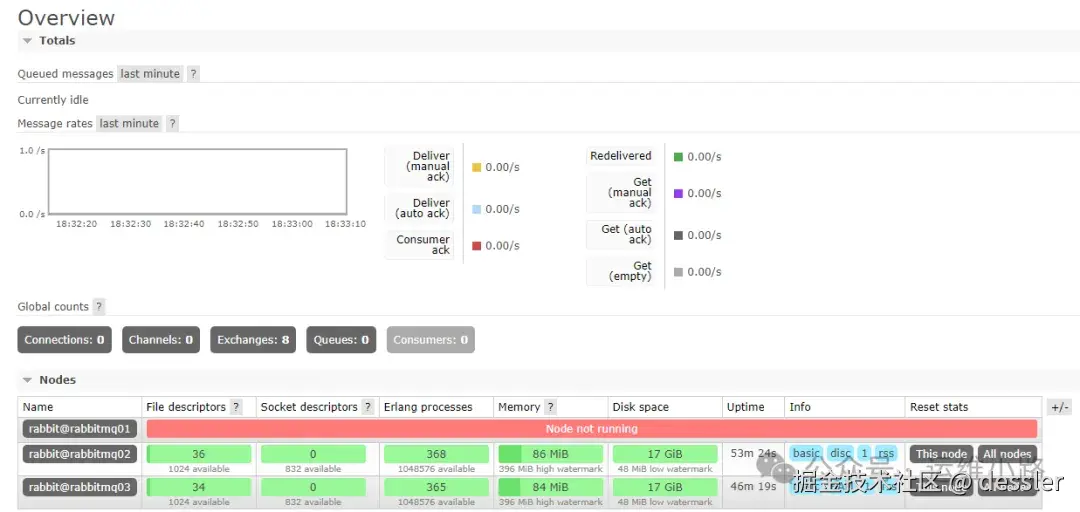The image size is (1080, 512).
Task: Reset stats for All nodes on rabbitmq02
Action: pos(1007,454)
